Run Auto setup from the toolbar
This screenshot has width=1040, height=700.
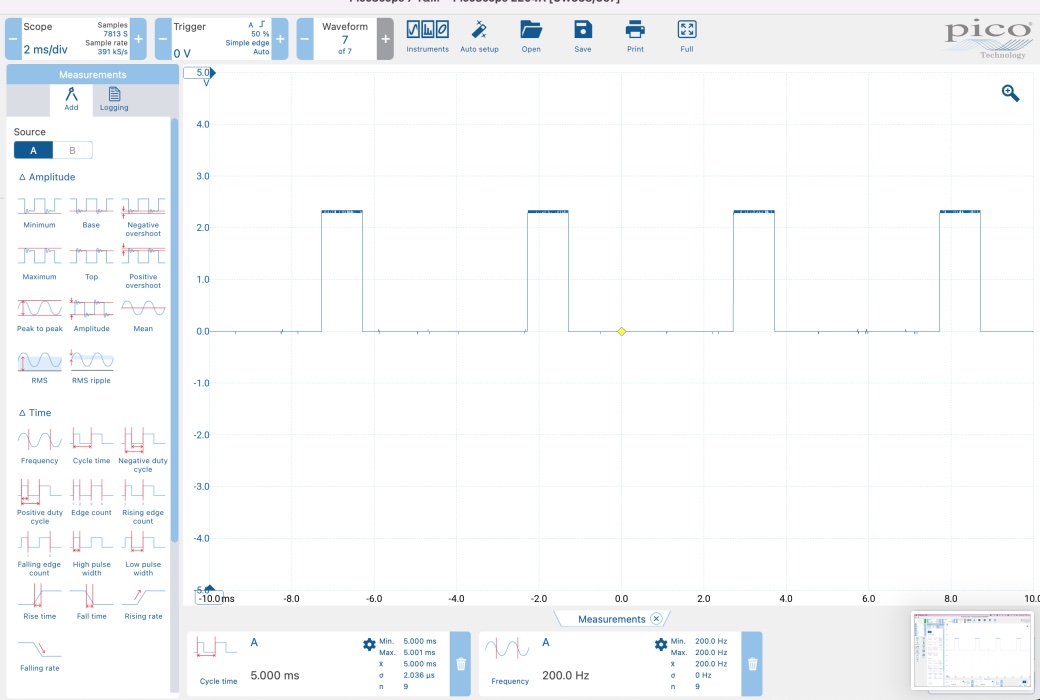[479, 36]
